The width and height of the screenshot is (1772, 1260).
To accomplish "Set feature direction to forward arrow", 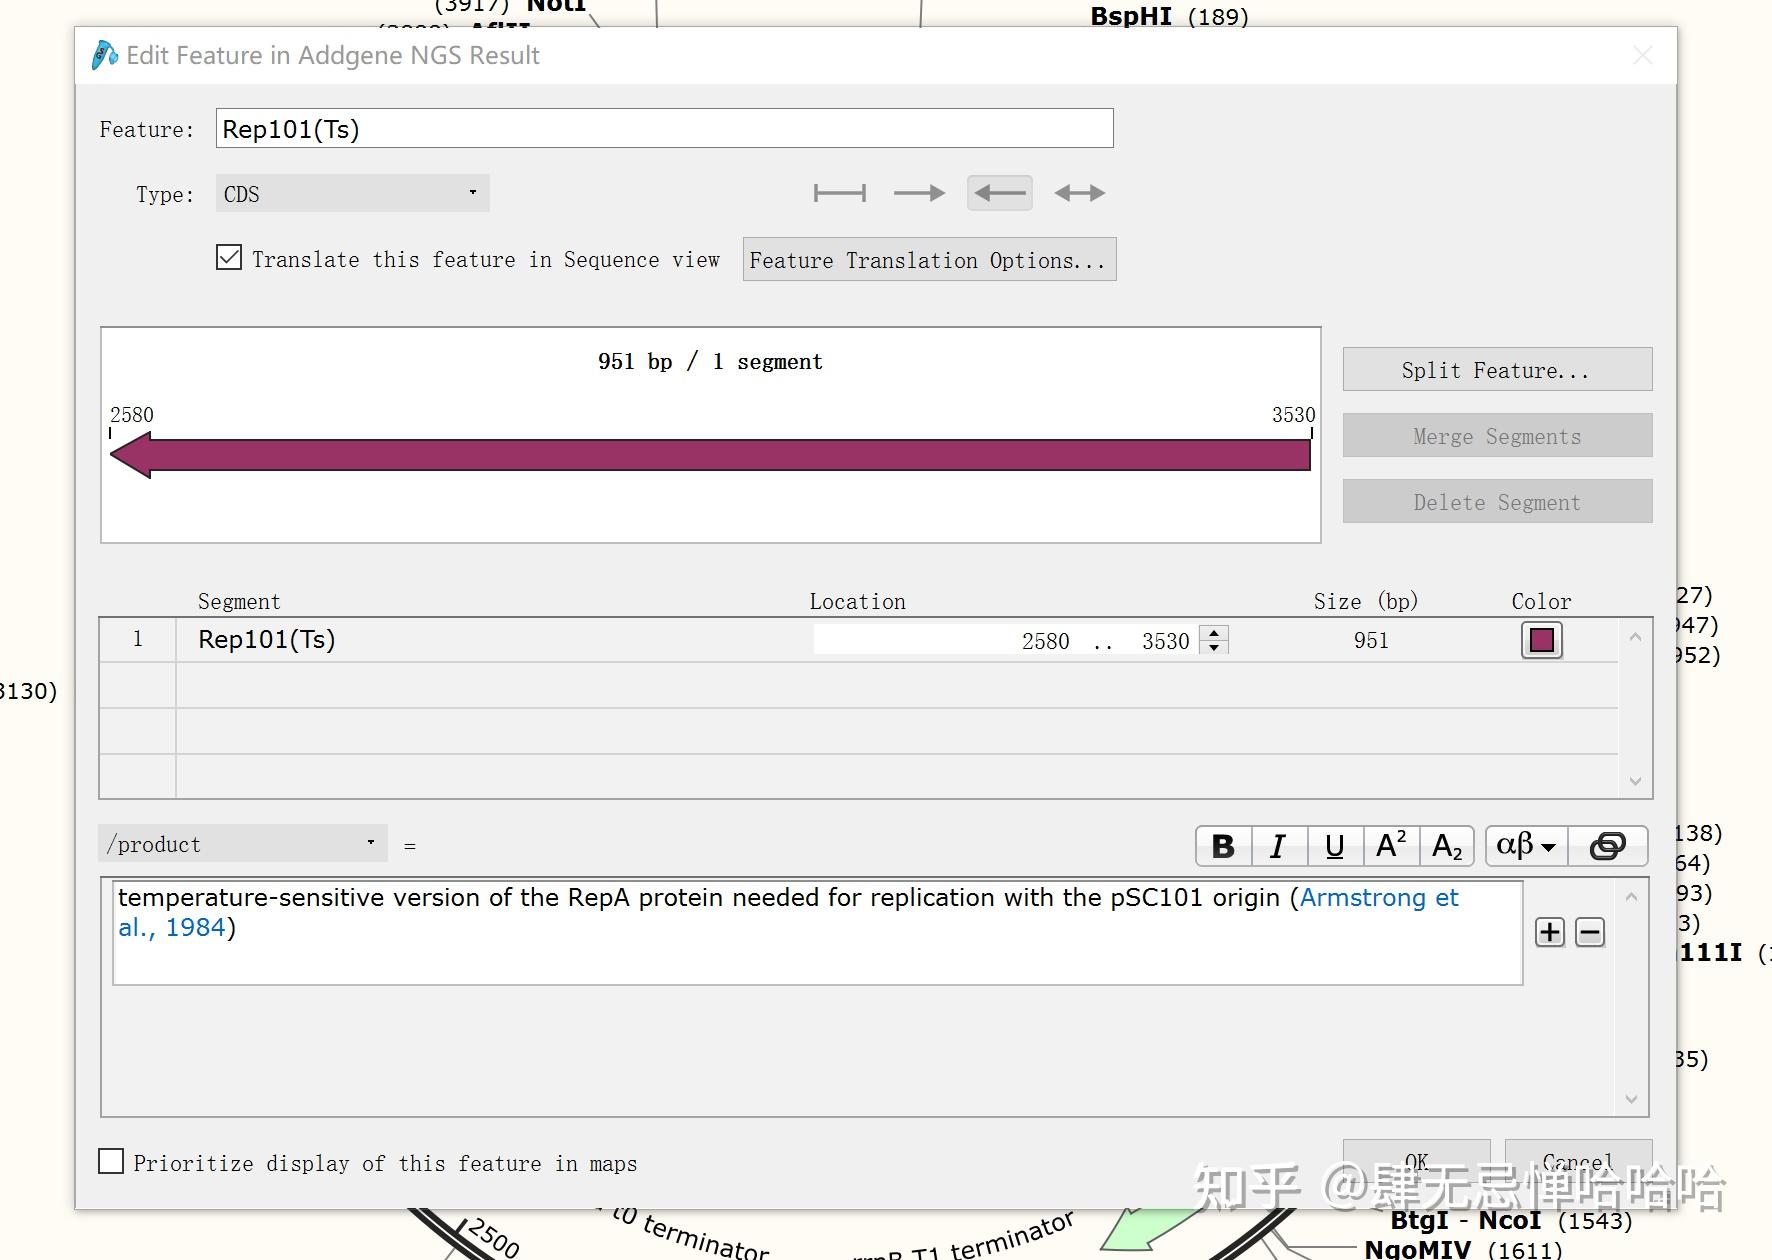I will [919, 193].
